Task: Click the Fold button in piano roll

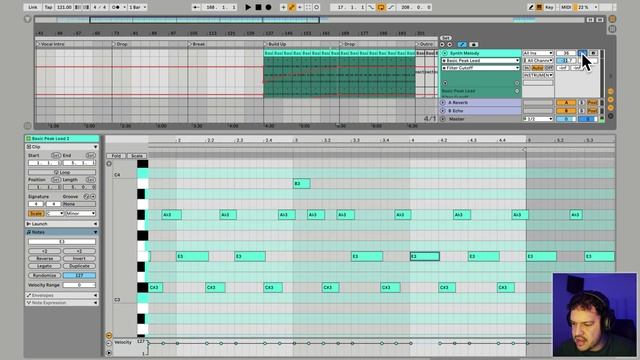Action: [x=116, y=156]
